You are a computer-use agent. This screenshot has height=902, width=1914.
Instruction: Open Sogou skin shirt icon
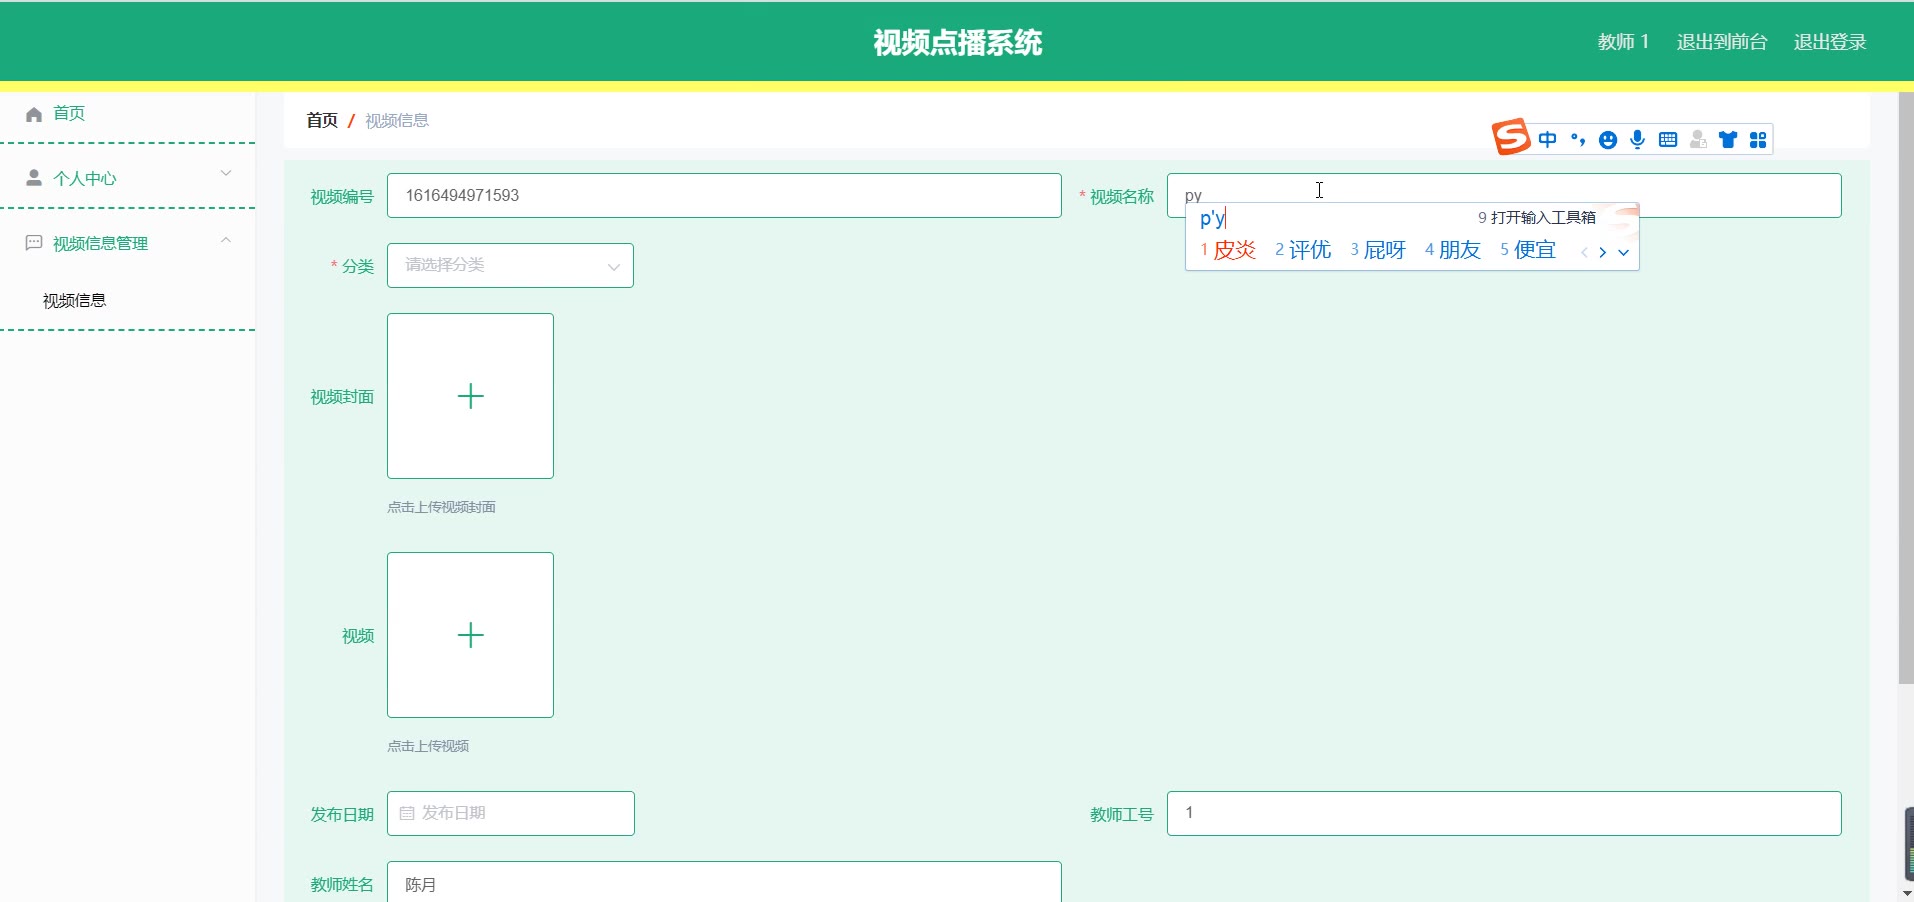tap(1728, 140)
